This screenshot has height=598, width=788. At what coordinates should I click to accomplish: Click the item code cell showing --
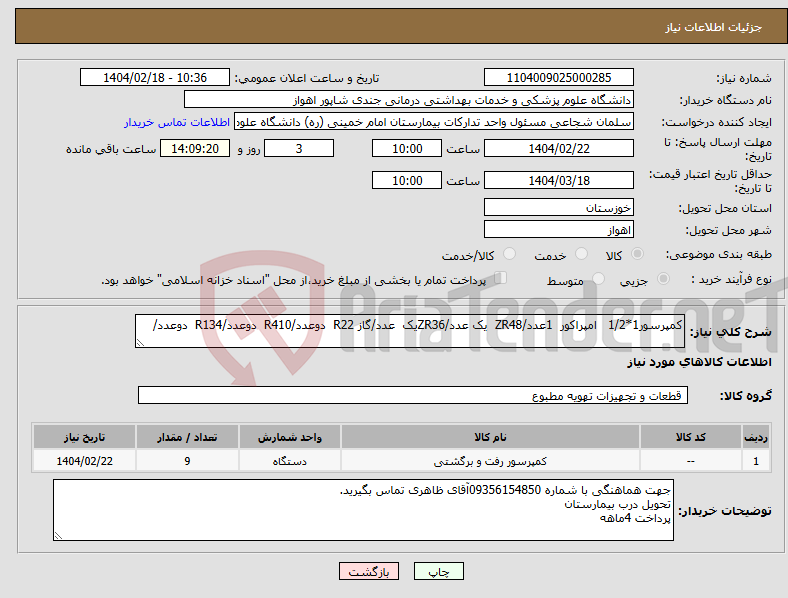coord(691,461)
